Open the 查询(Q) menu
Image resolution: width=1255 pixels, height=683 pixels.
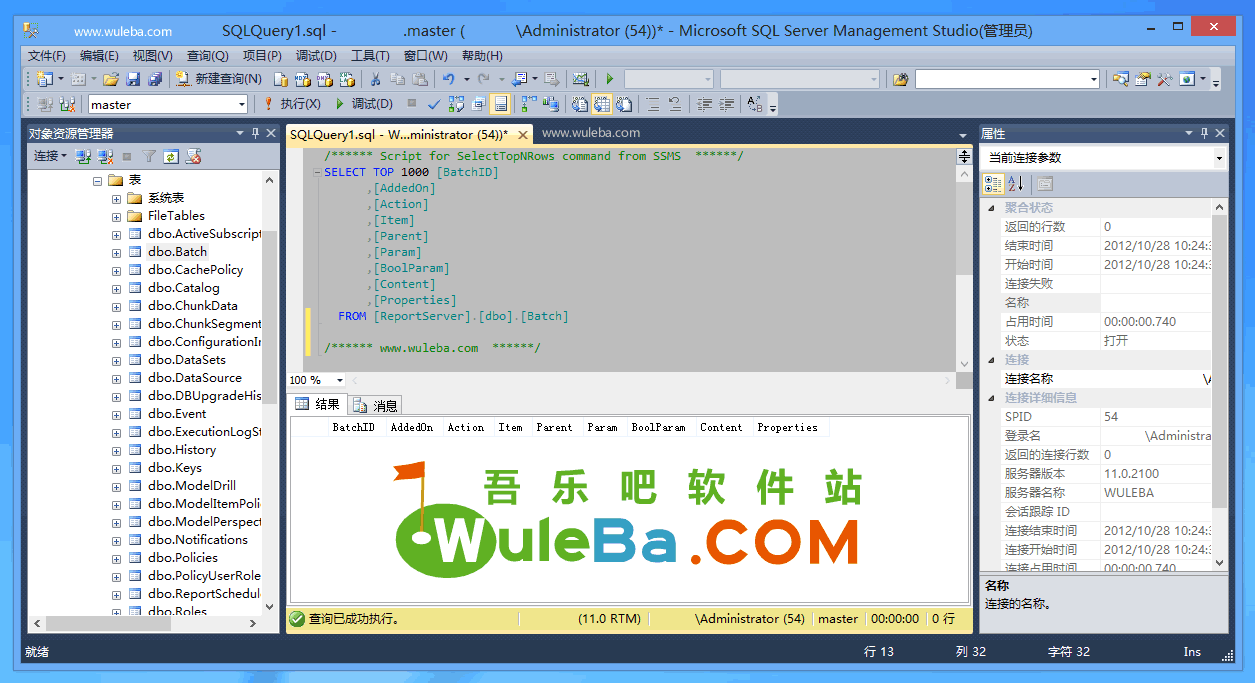[x=207, y=56]
